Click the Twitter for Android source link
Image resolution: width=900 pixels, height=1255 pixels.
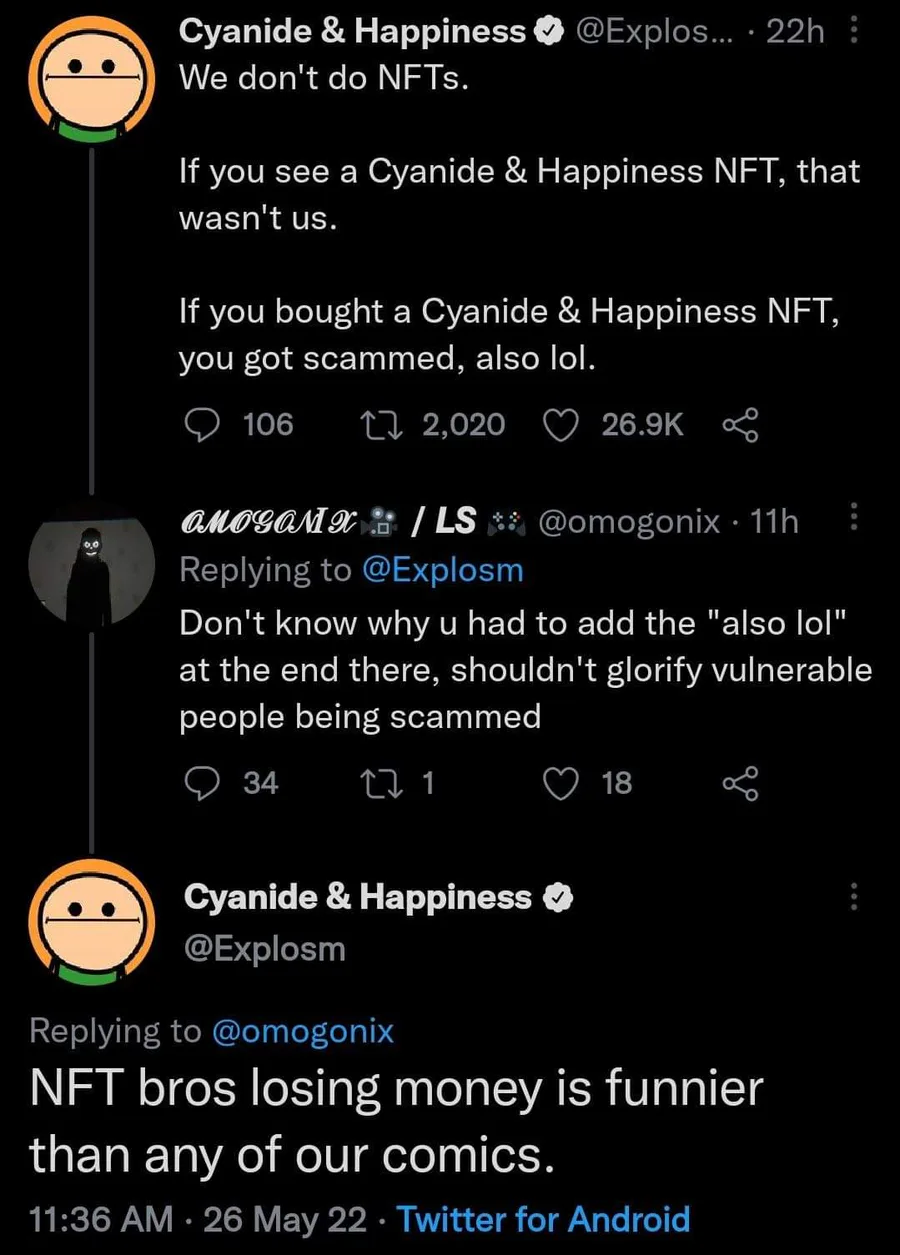[543, 1219]
